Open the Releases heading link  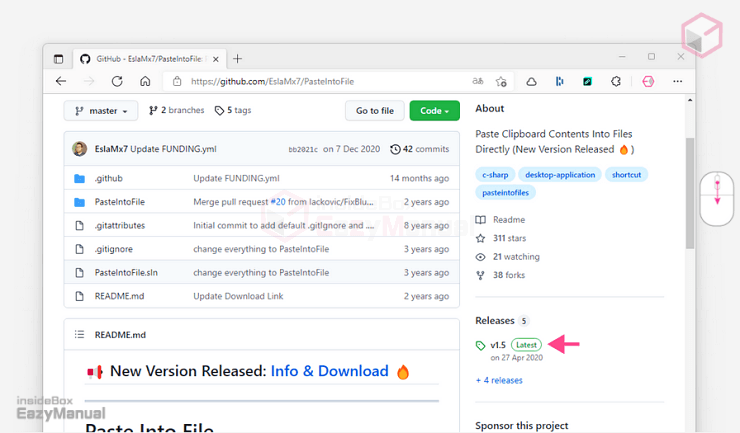click(x=495, y=321)
